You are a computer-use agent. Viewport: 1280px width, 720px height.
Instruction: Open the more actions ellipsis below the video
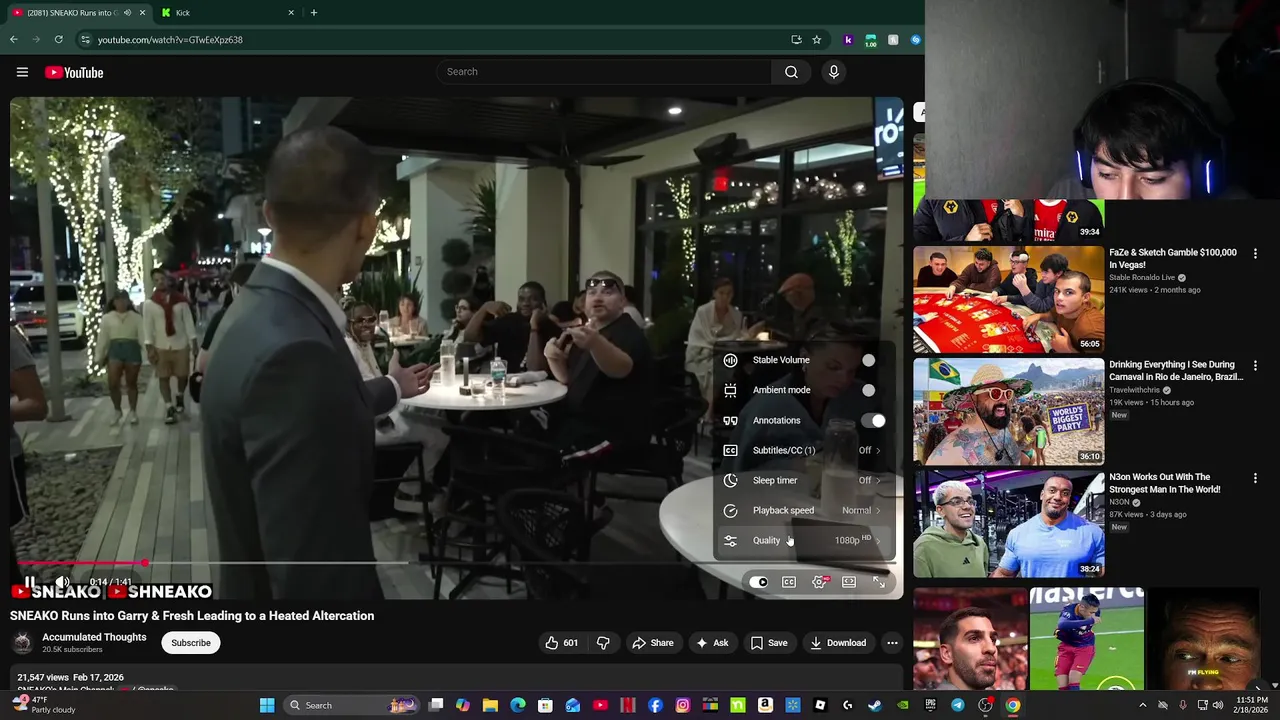tap(892, 643)
